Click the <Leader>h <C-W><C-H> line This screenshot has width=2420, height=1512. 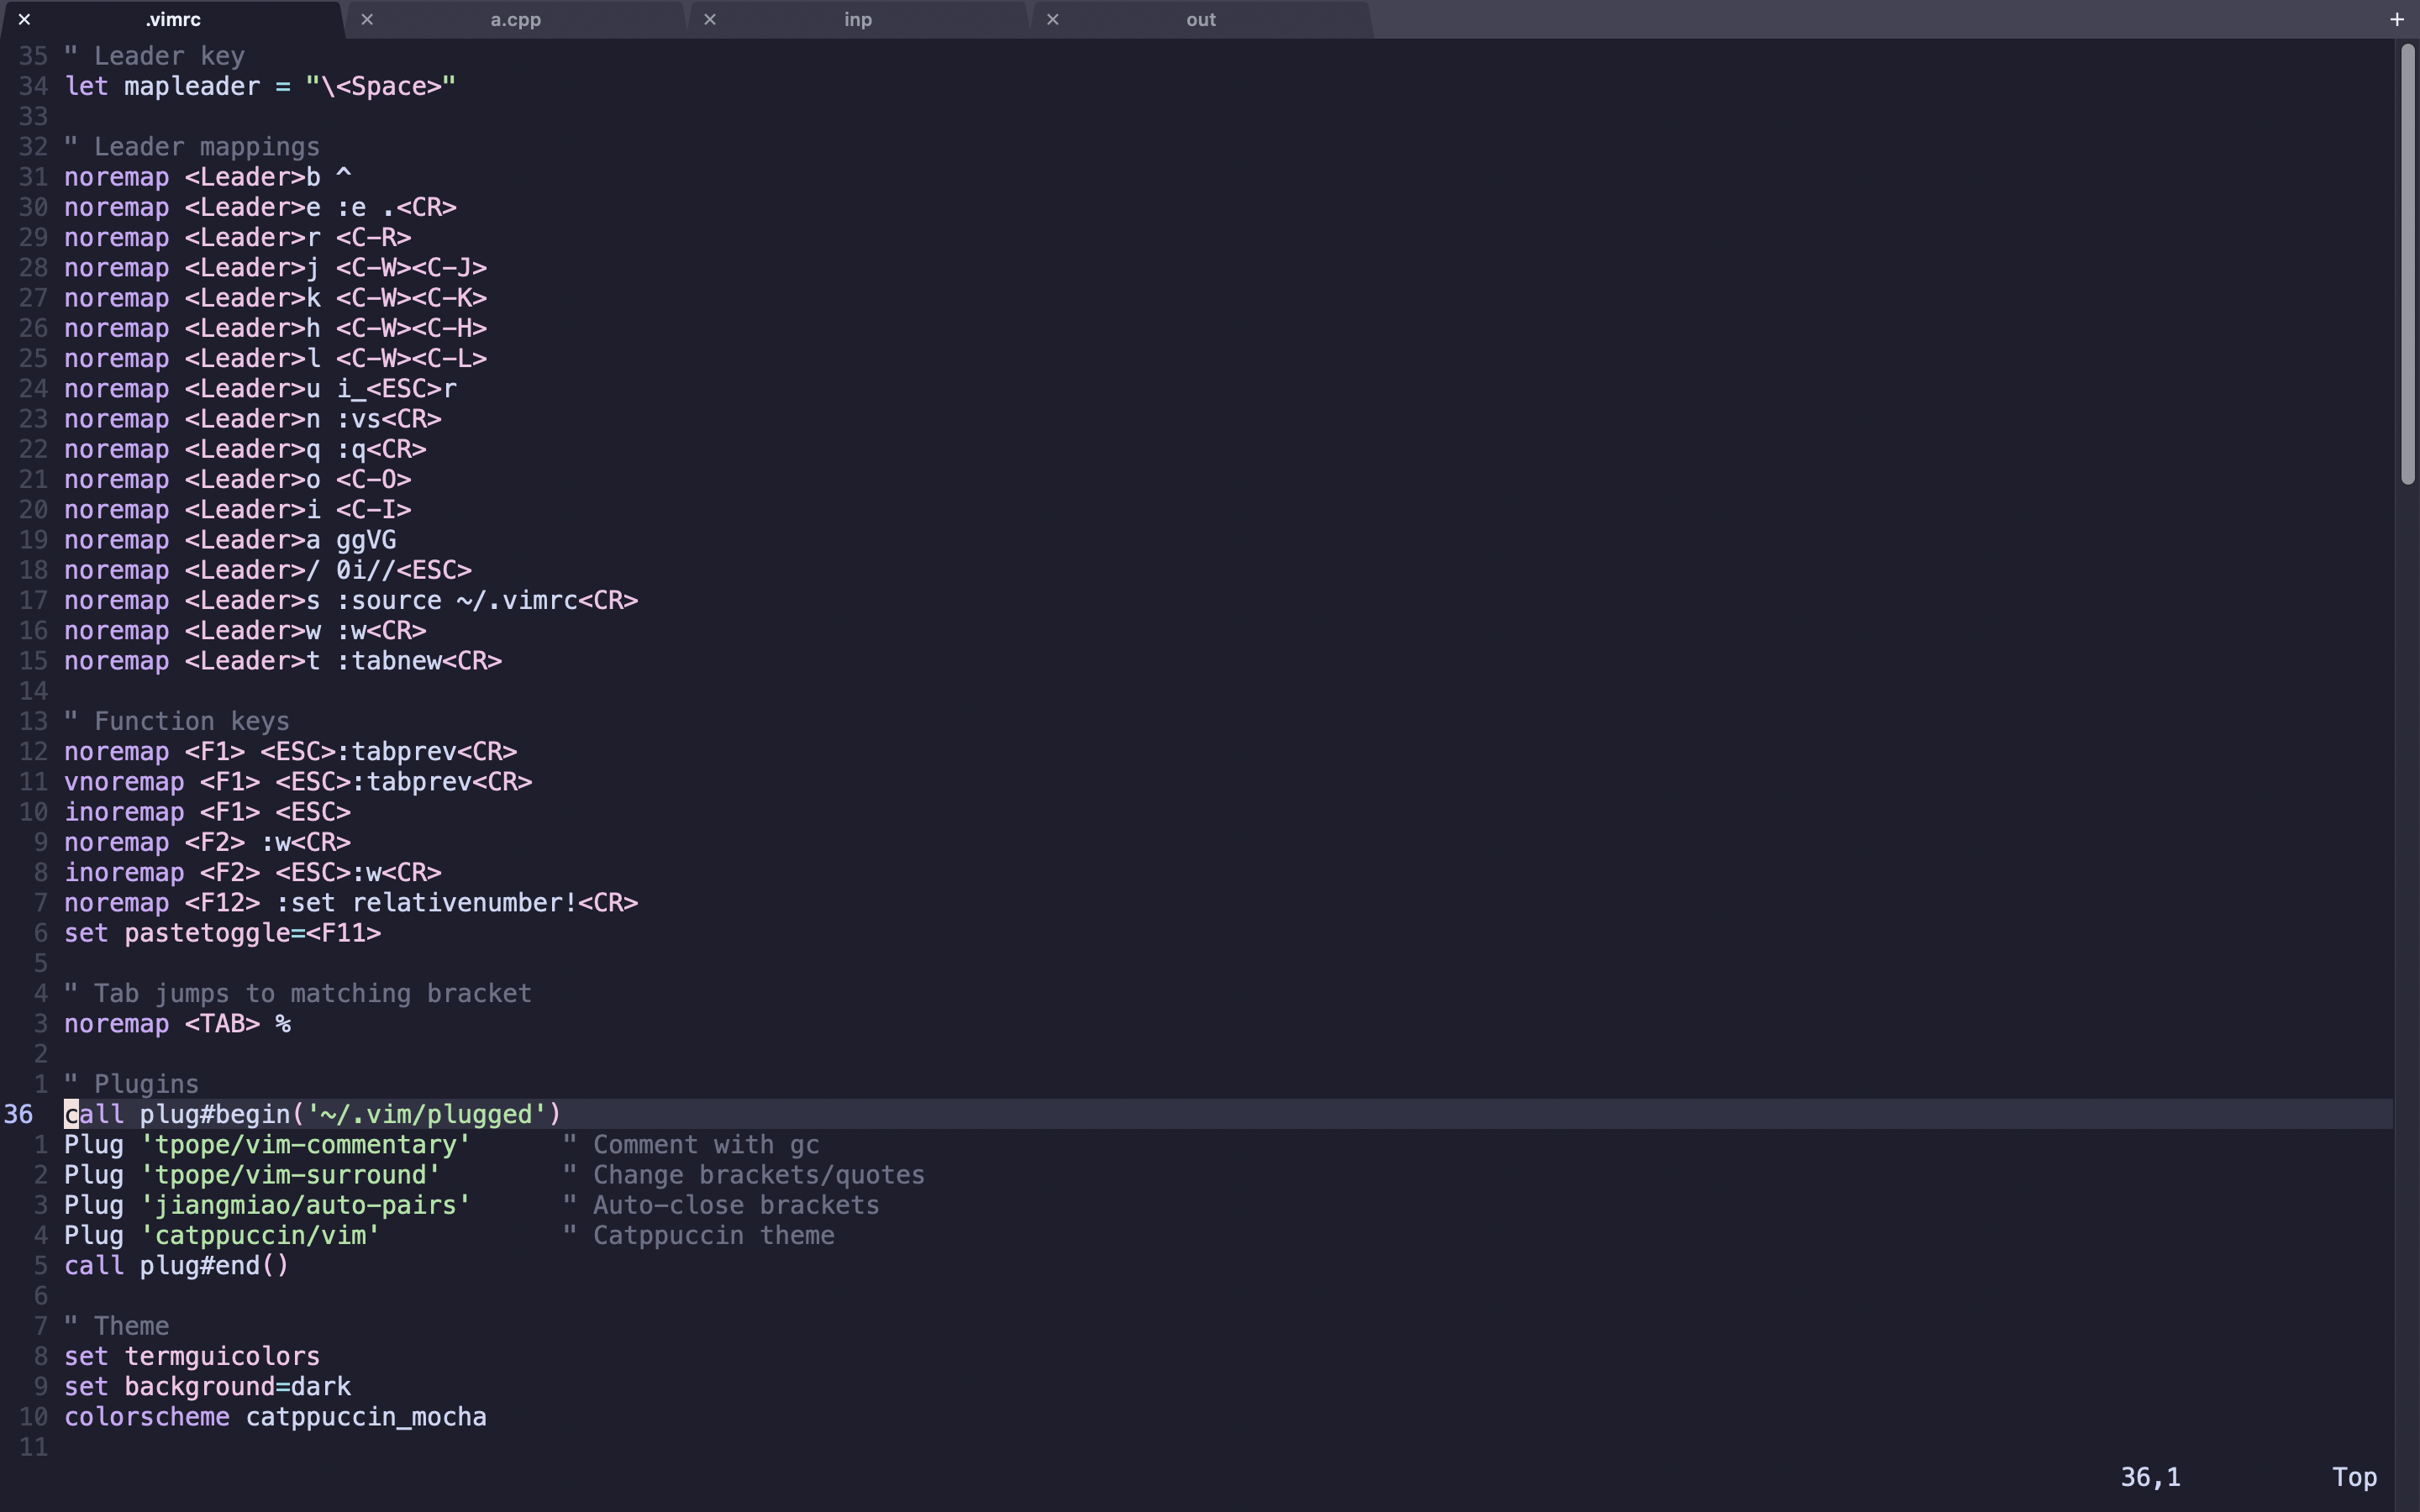[x=276, y=328]
